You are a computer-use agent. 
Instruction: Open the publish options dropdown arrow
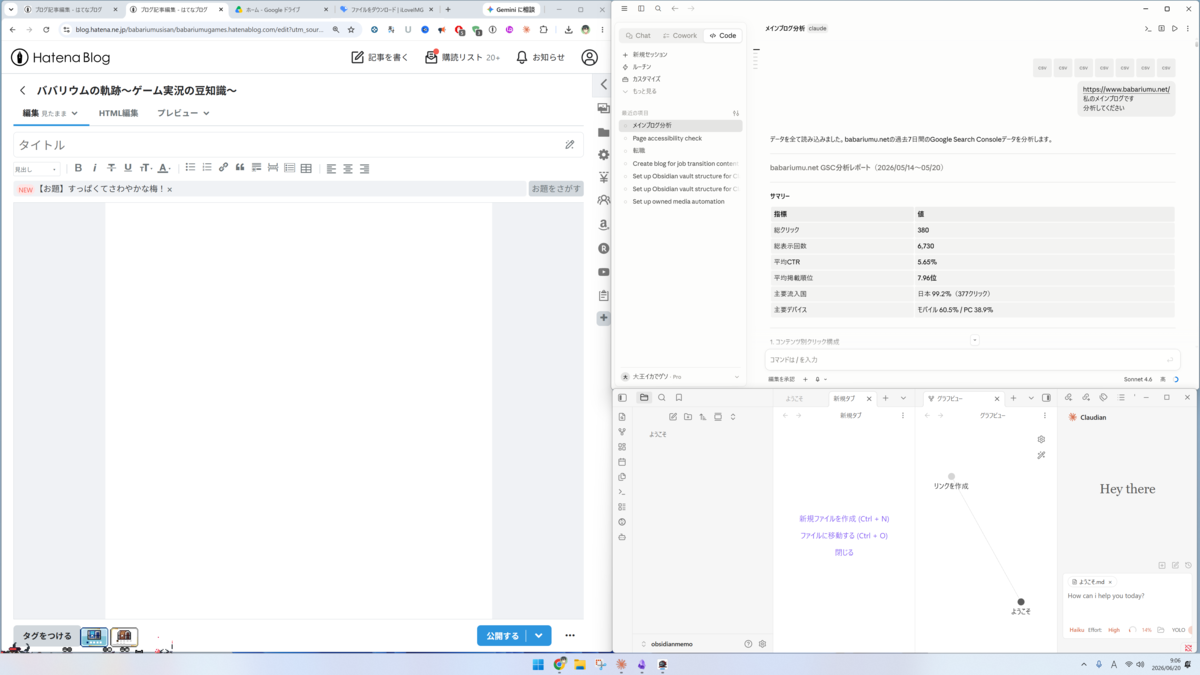tap(539, 635)
